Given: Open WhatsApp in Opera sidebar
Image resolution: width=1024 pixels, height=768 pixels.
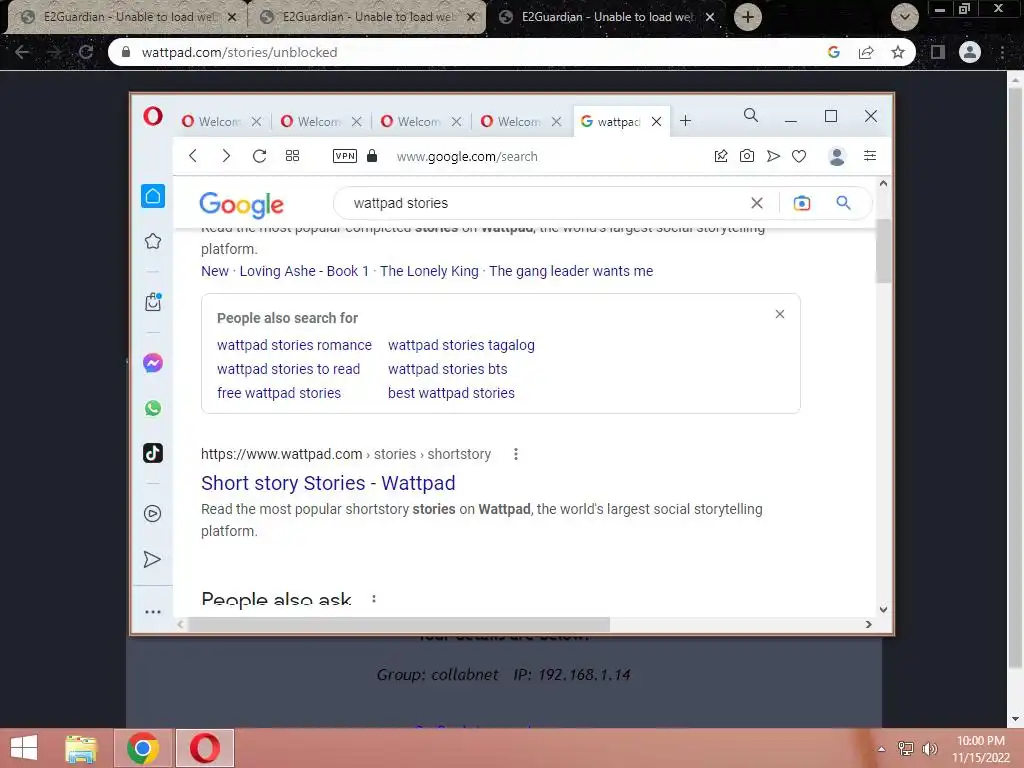Looking at the screenshot, I should [153, 408].
